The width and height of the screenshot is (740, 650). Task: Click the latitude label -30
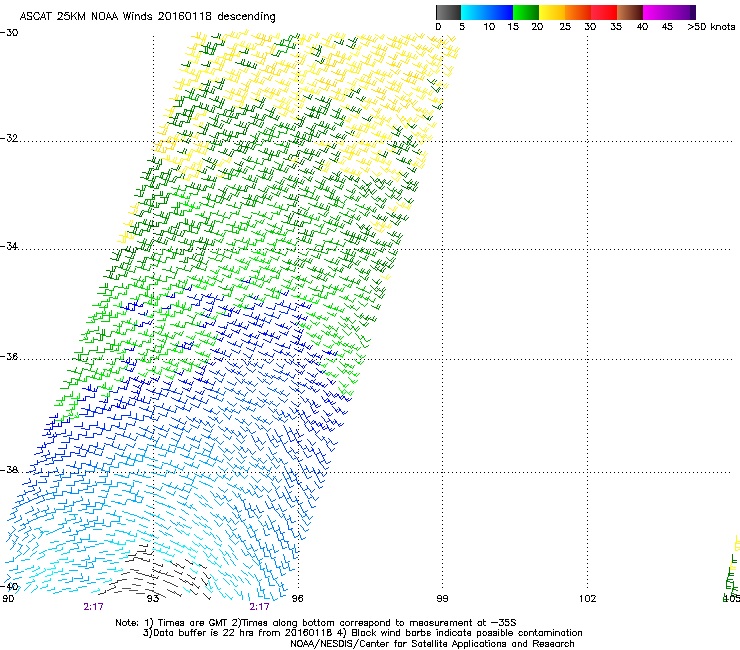click(x=9, y=33)
